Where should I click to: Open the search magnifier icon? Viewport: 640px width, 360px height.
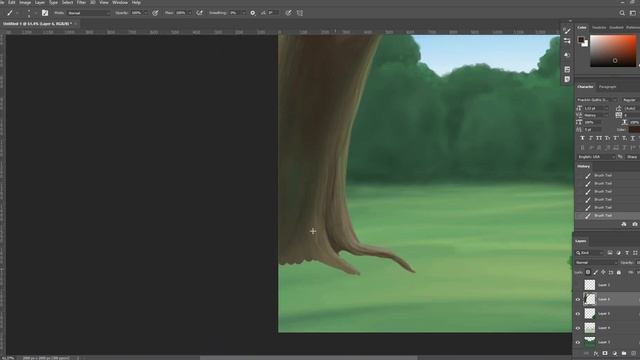pyautogui.click(x=622, y=13)
